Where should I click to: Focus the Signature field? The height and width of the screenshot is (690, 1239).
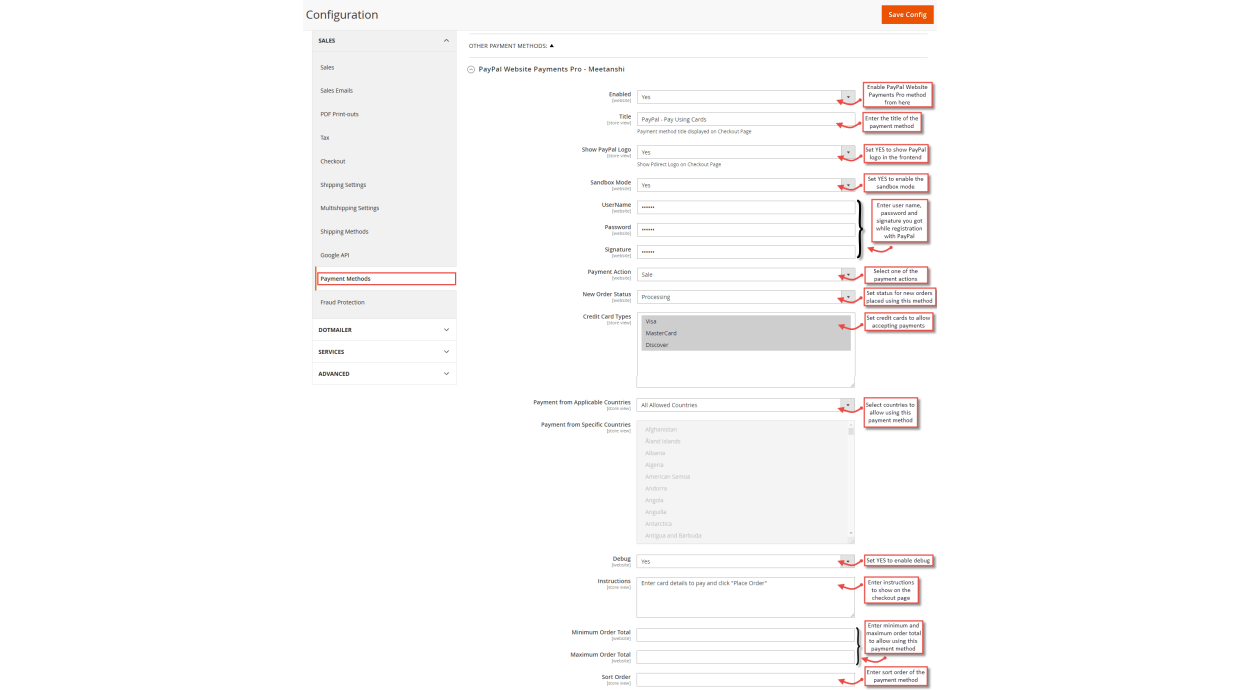coord(746,251)
